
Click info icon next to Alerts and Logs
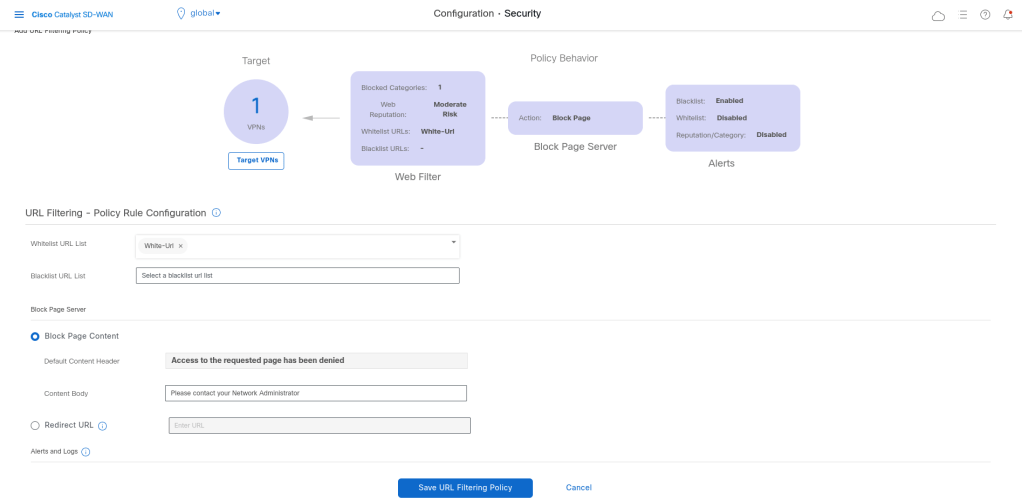86,452
